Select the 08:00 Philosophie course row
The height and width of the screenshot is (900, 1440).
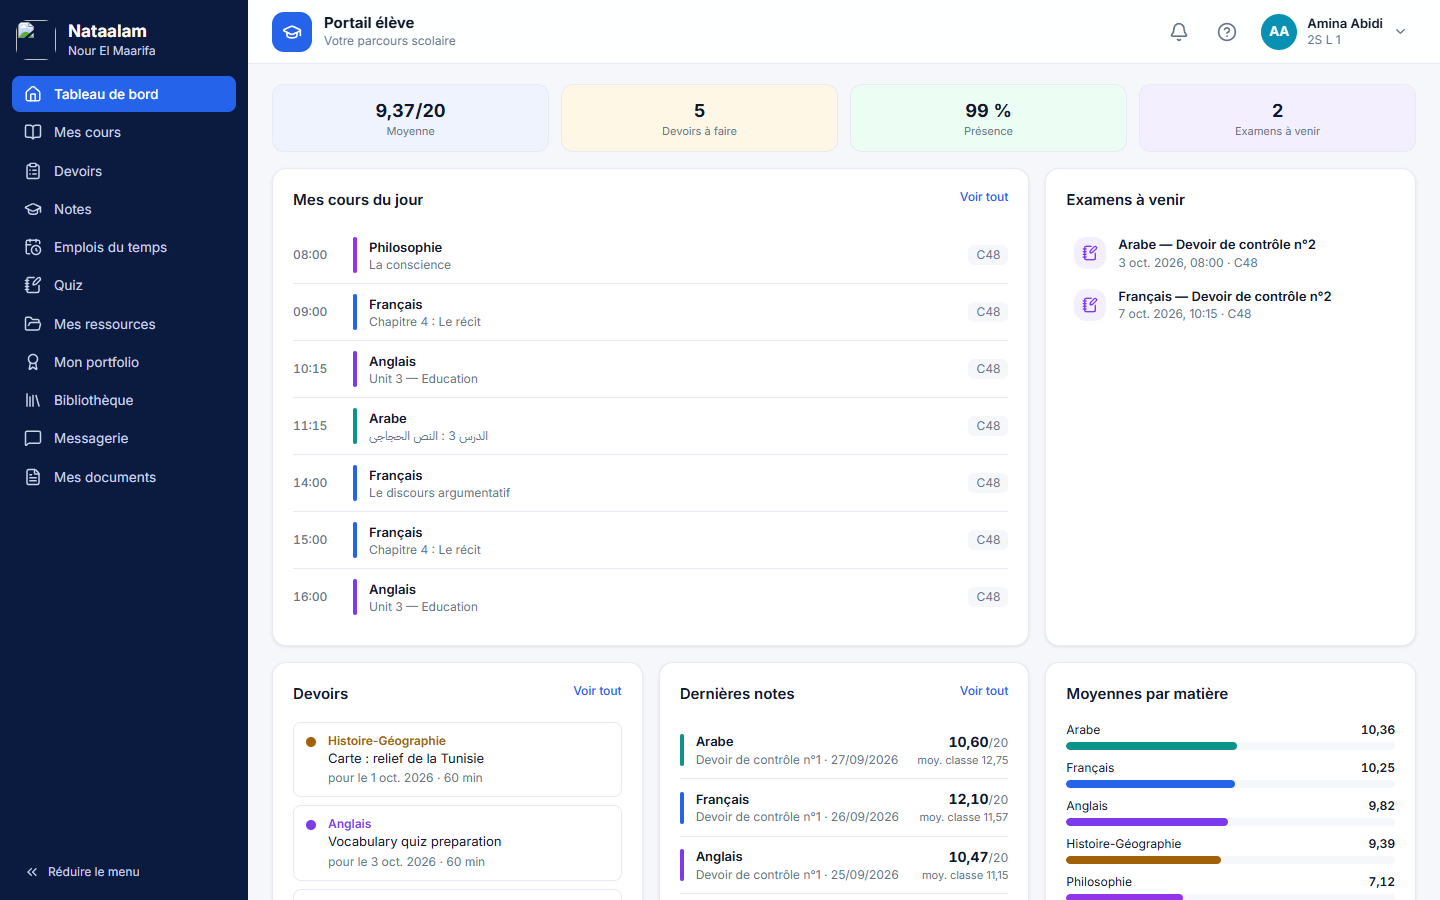coord(650,255)
